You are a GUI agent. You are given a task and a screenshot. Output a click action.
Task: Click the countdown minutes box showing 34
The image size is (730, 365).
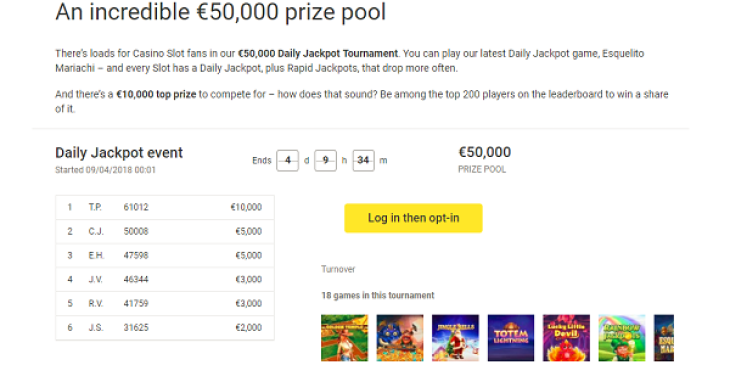click(364, 161)
